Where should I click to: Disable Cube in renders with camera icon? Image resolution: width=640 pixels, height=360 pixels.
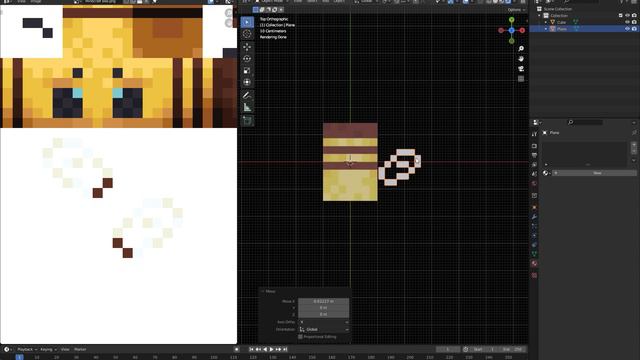[634, 22]
